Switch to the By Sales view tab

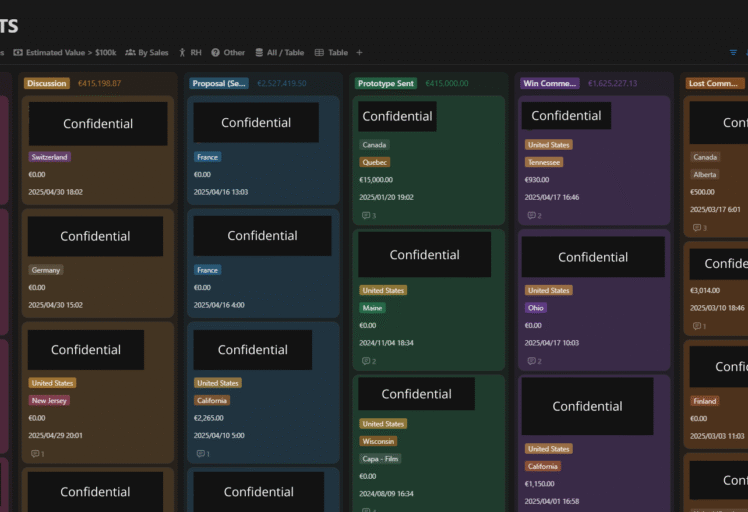tap(147, 52)
